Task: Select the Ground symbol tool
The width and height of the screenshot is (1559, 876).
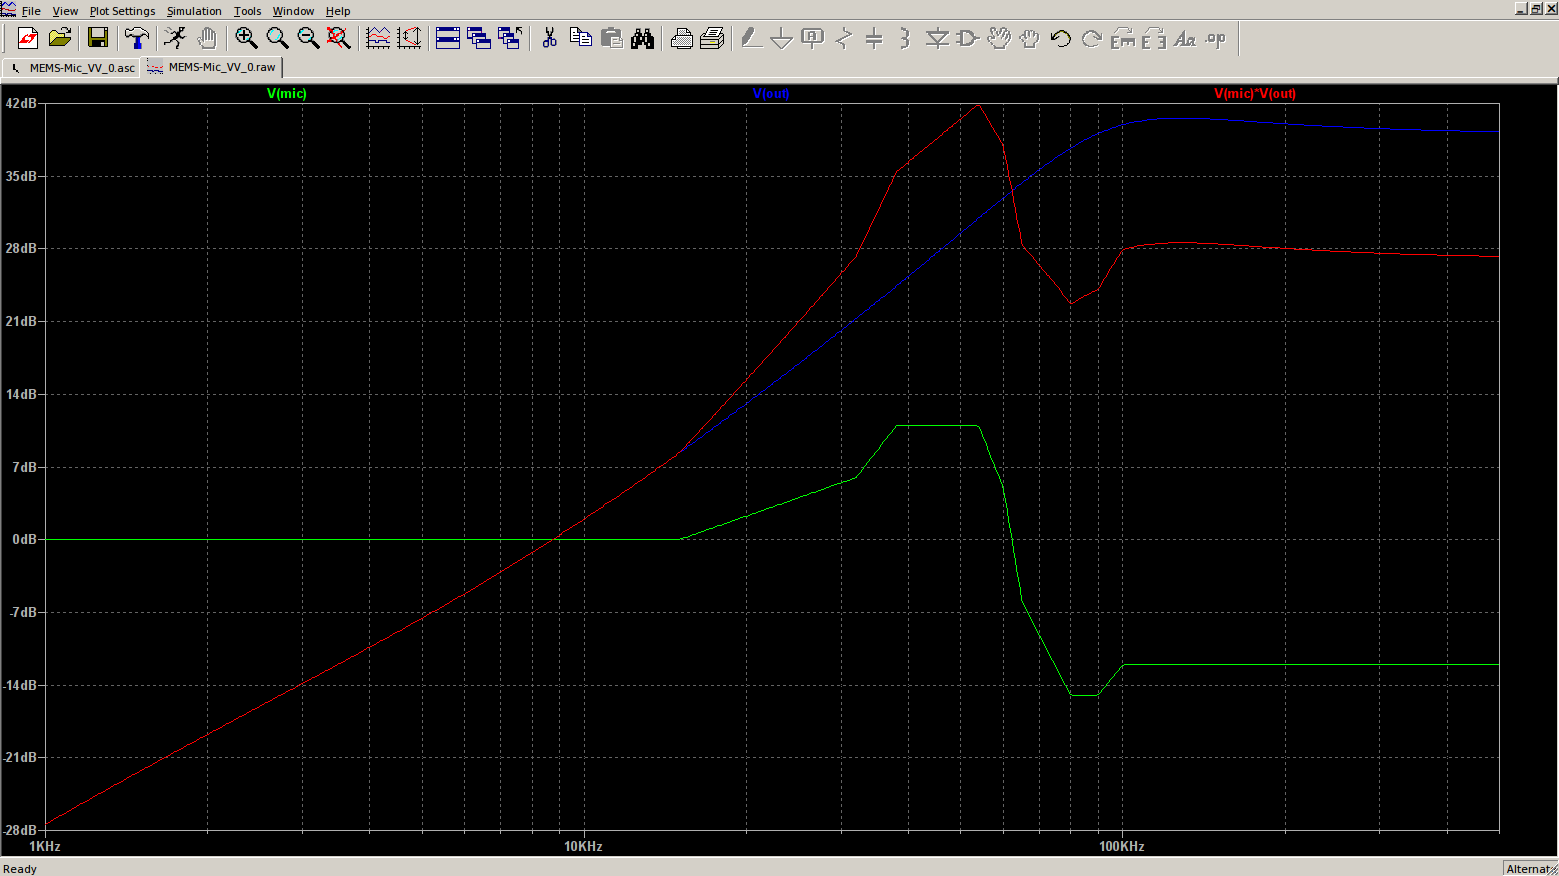Action: pos(782,38)
